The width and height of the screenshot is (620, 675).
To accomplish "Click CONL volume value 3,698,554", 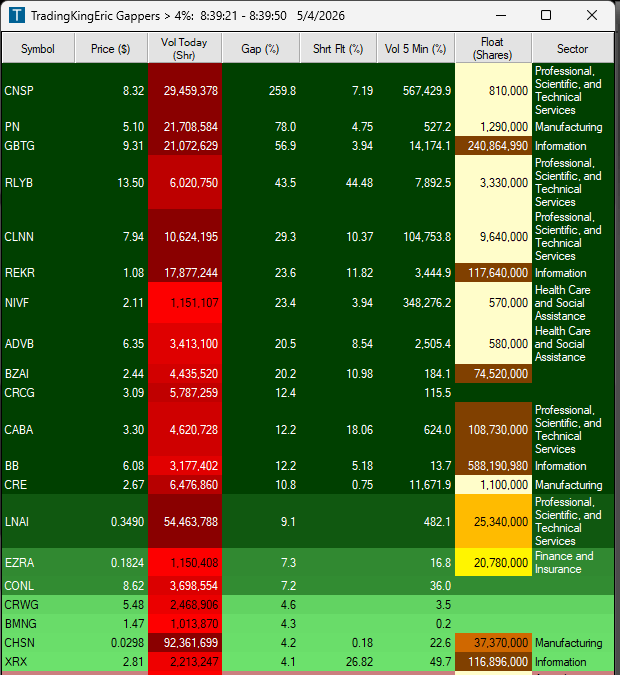I will click(185, 585).
